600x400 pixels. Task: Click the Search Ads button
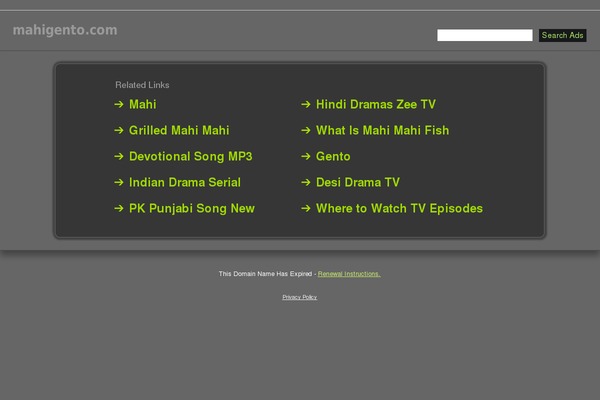(562, 35)
